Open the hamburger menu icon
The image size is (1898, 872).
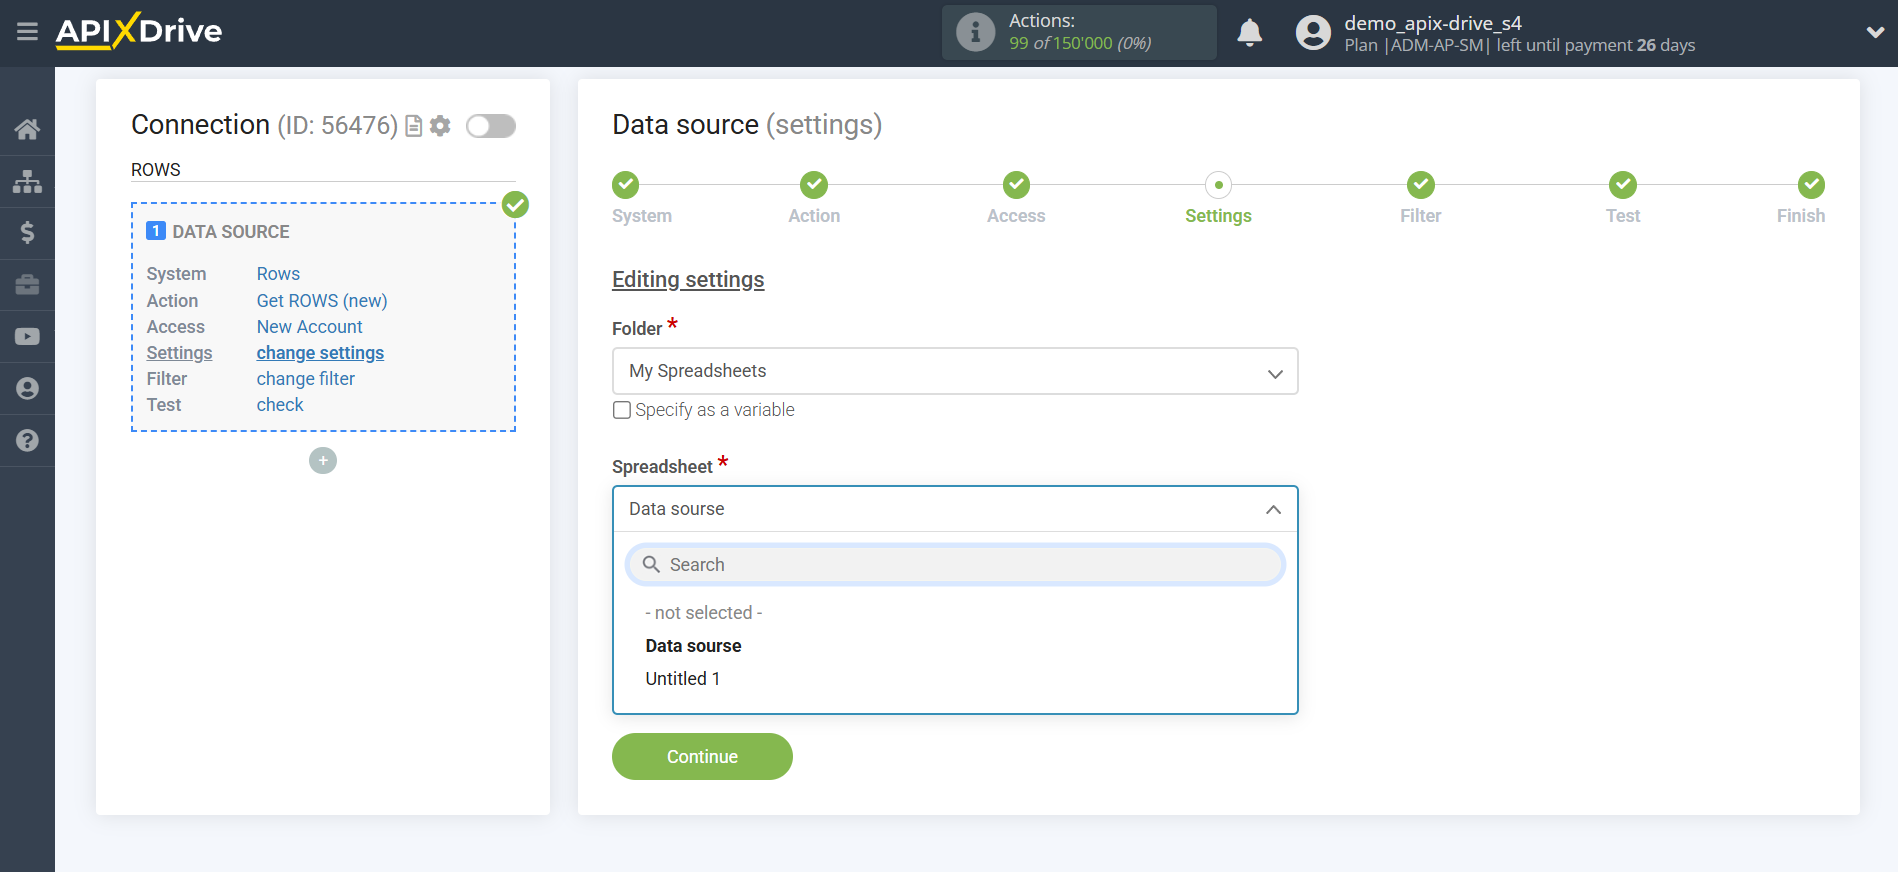pos(27,32)
